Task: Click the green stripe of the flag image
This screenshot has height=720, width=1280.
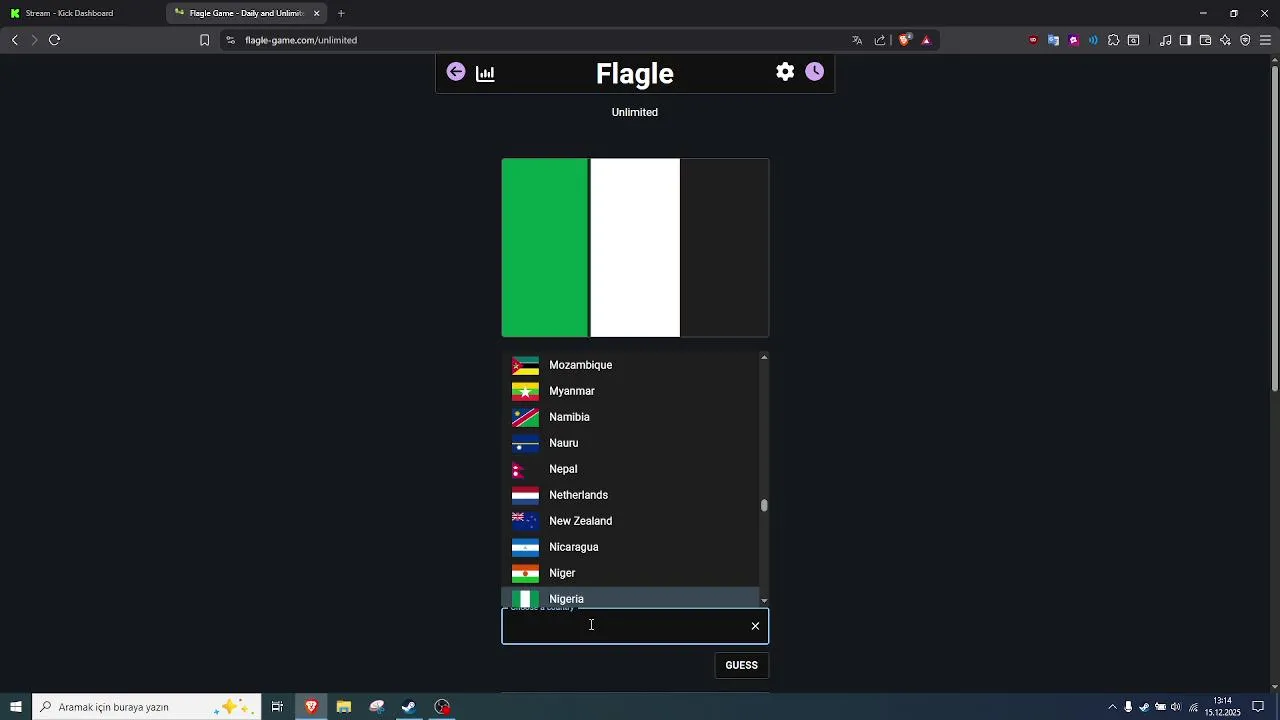Action: pyautogui.click(x=545, y=248)
